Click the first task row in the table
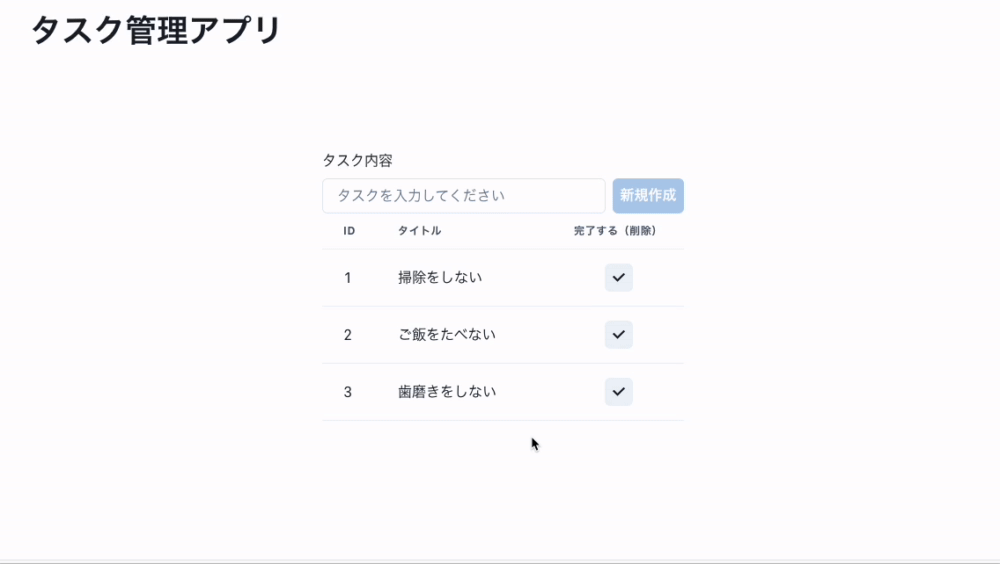Image resolution: width=1000 pixels, height=564 pixels. 503,278
